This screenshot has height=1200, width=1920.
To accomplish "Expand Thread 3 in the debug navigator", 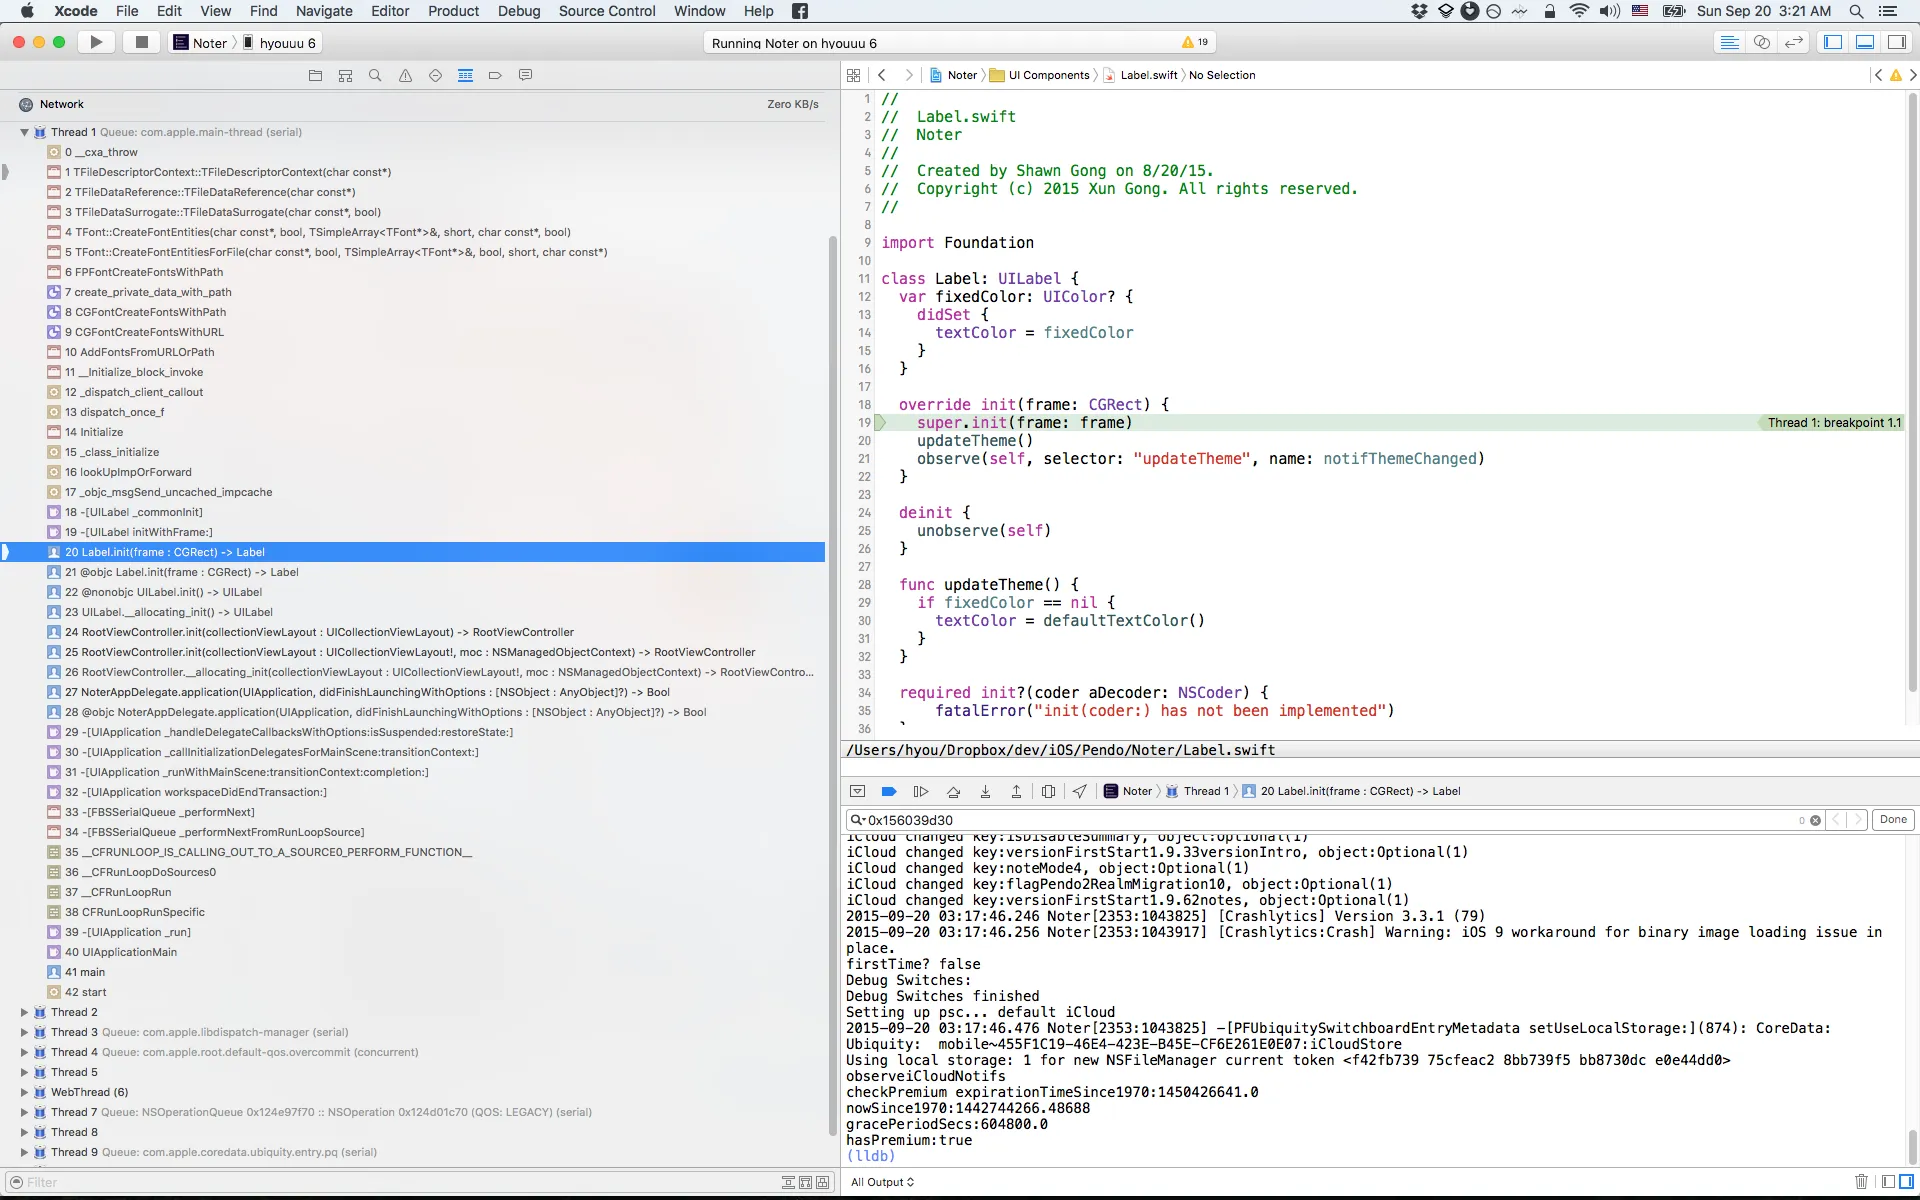I will 24,1032.
